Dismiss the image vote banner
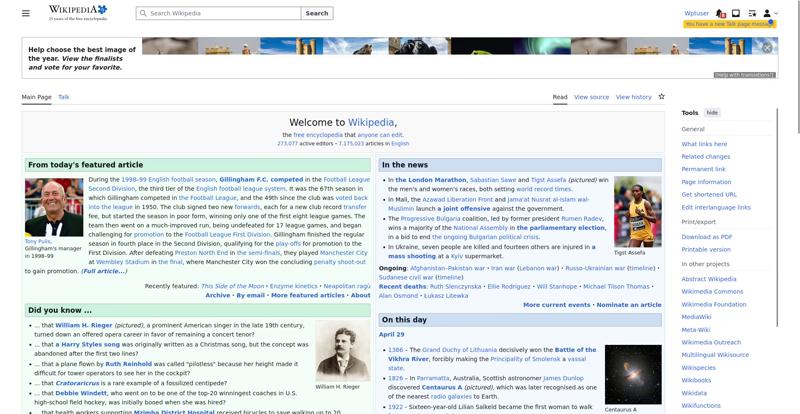Image resolution: width=800 pixels, height=414 pixels. (x=767, y=47)
